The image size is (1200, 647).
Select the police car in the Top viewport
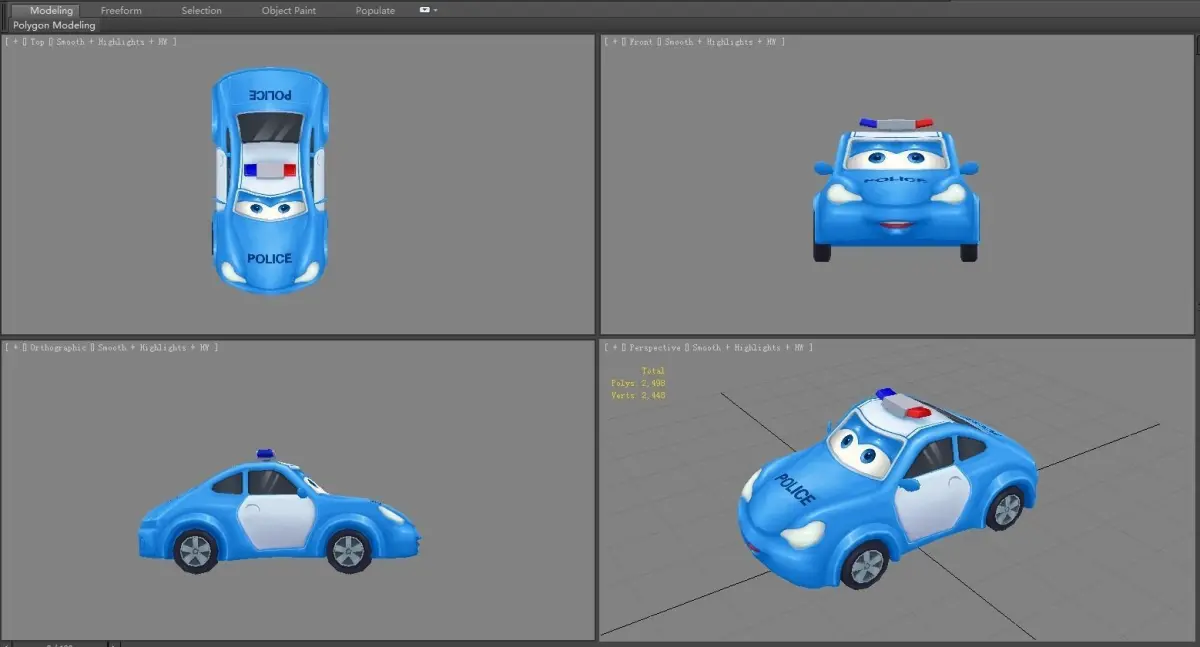[270, 180]
